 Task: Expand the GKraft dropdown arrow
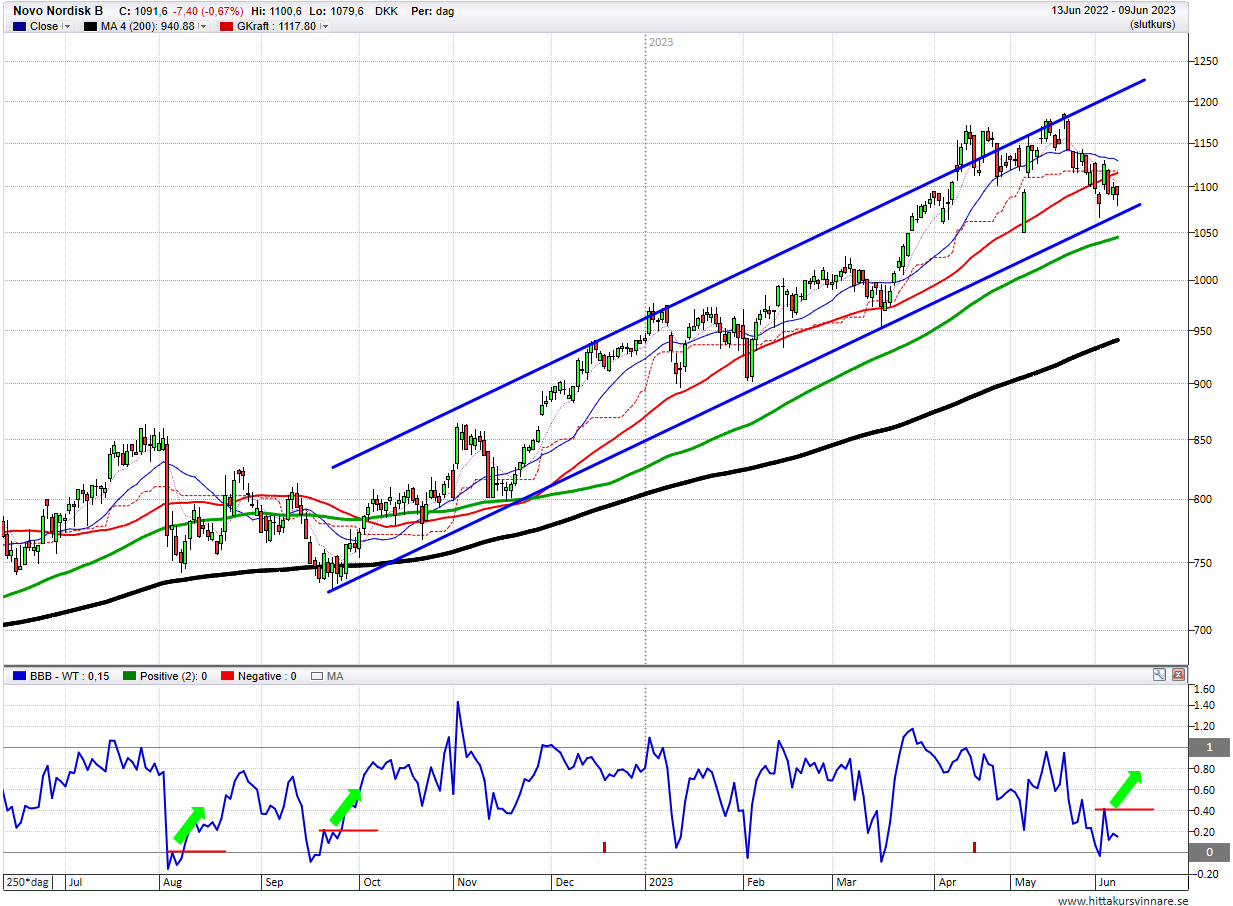[325, 26]
